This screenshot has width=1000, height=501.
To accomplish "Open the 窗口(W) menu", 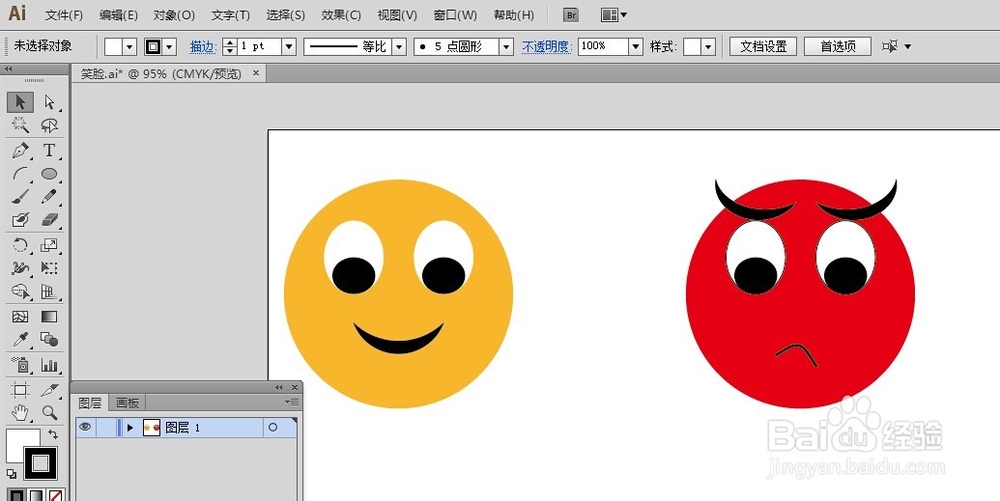I will pos(455,15).
